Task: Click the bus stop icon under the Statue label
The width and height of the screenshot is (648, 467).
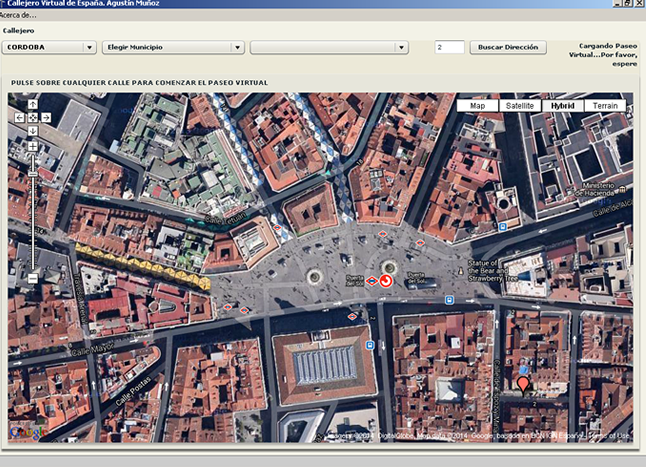Action: 449,300
